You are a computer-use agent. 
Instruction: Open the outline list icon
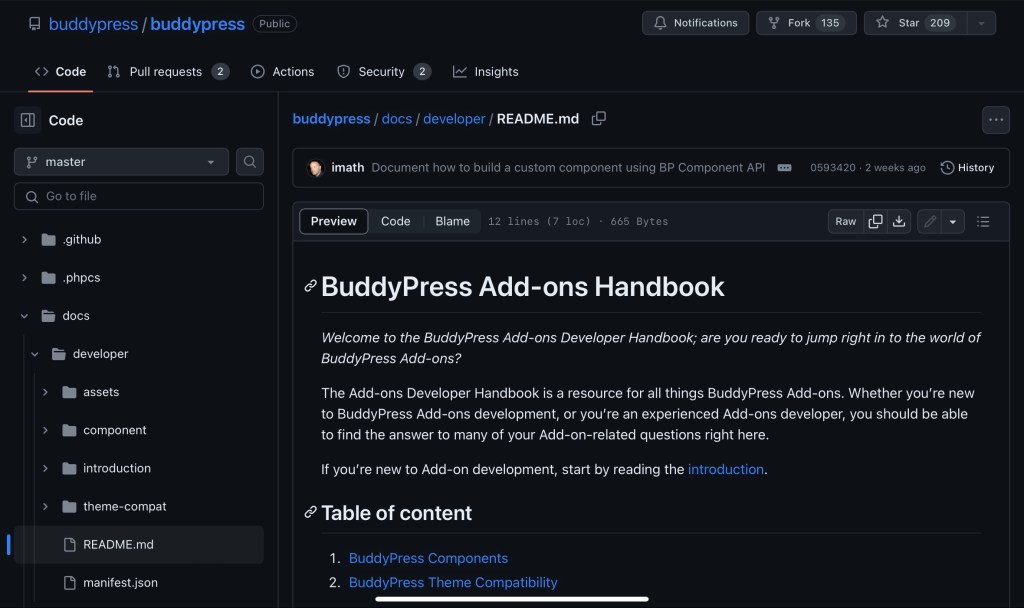(983, 221)
